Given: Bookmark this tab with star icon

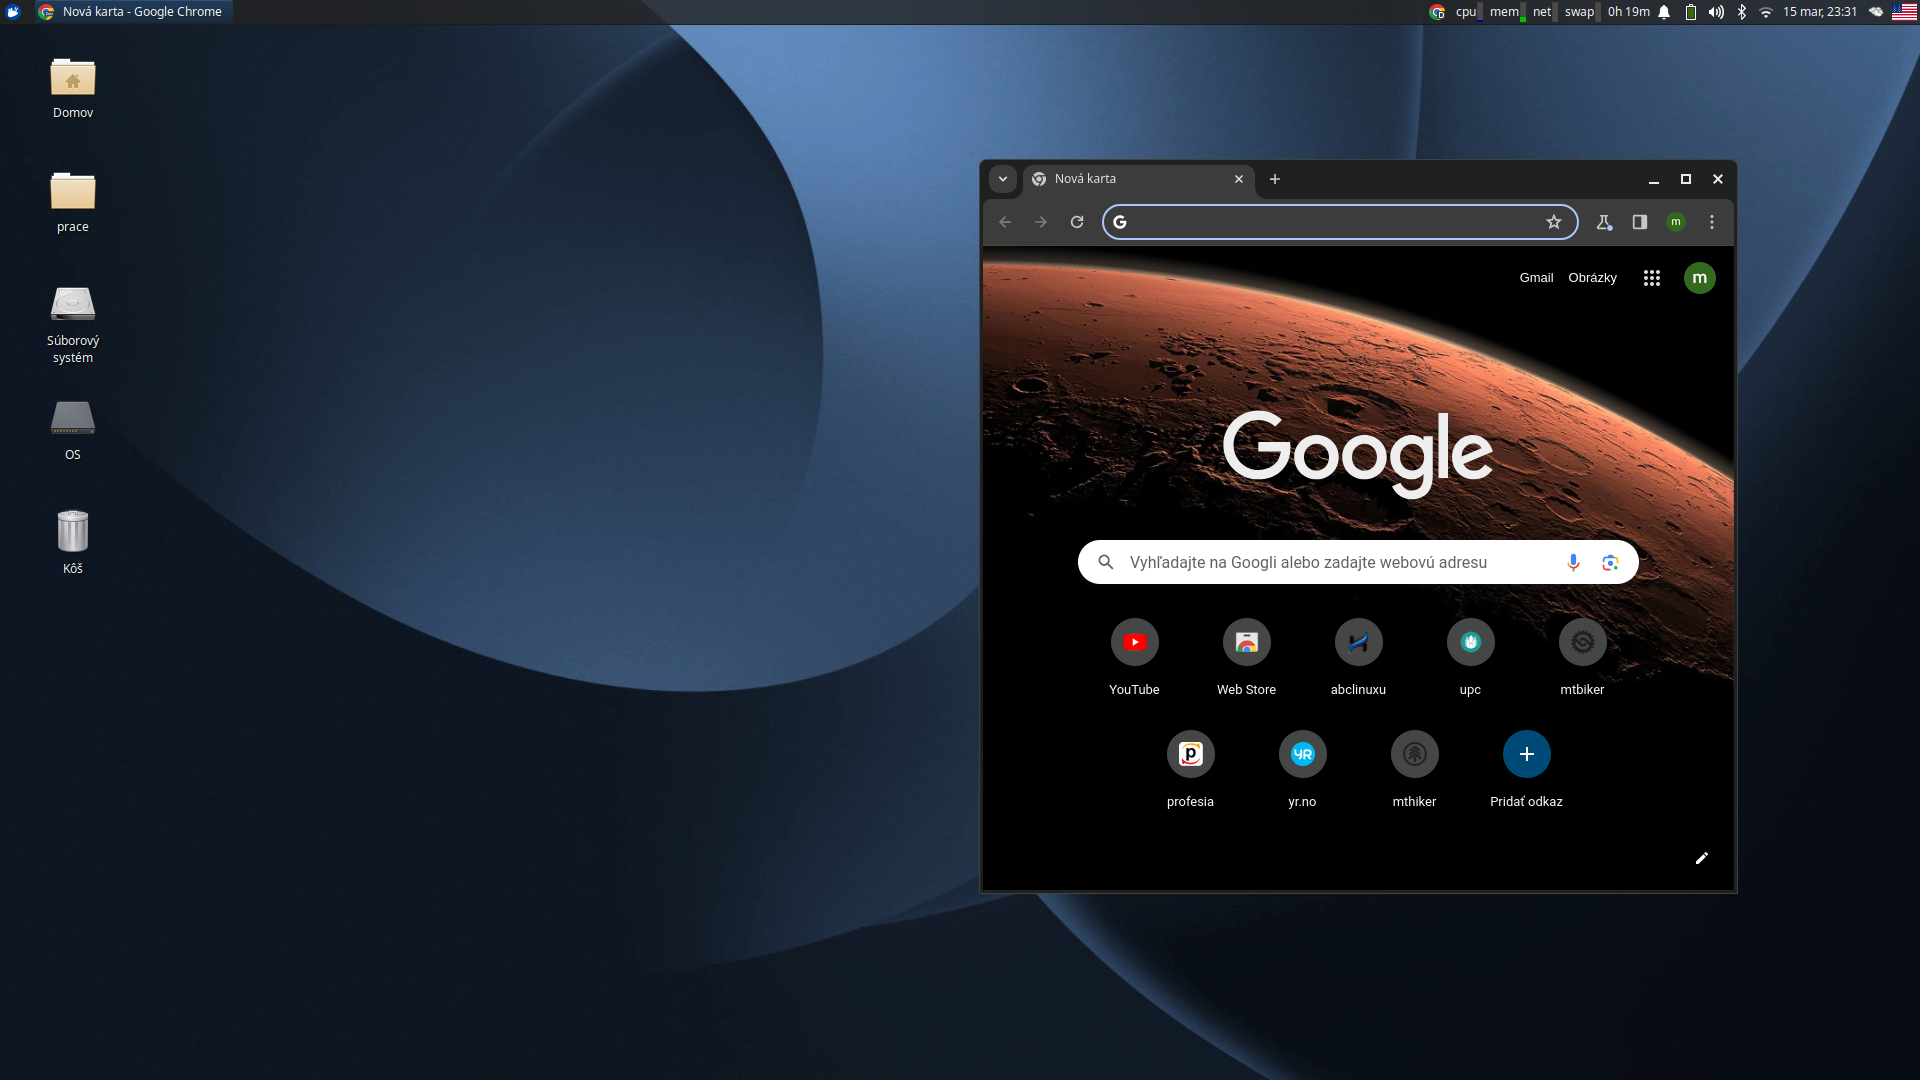Looking at the screenshot, I should [x=1554, y=222].
